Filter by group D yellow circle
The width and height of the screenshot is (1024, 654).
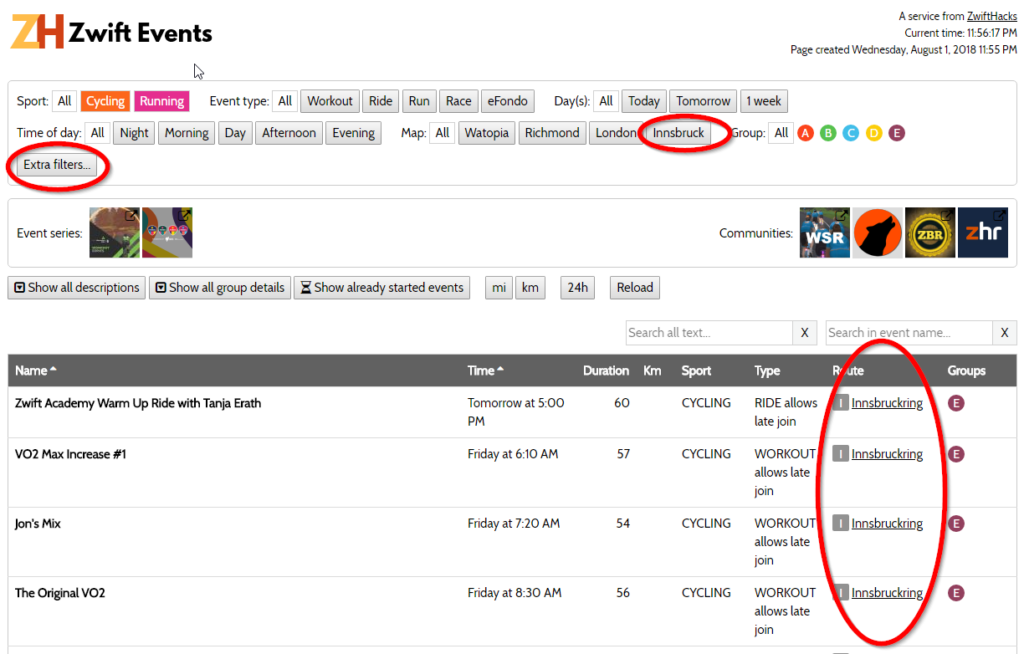click(x=874, y=133)
